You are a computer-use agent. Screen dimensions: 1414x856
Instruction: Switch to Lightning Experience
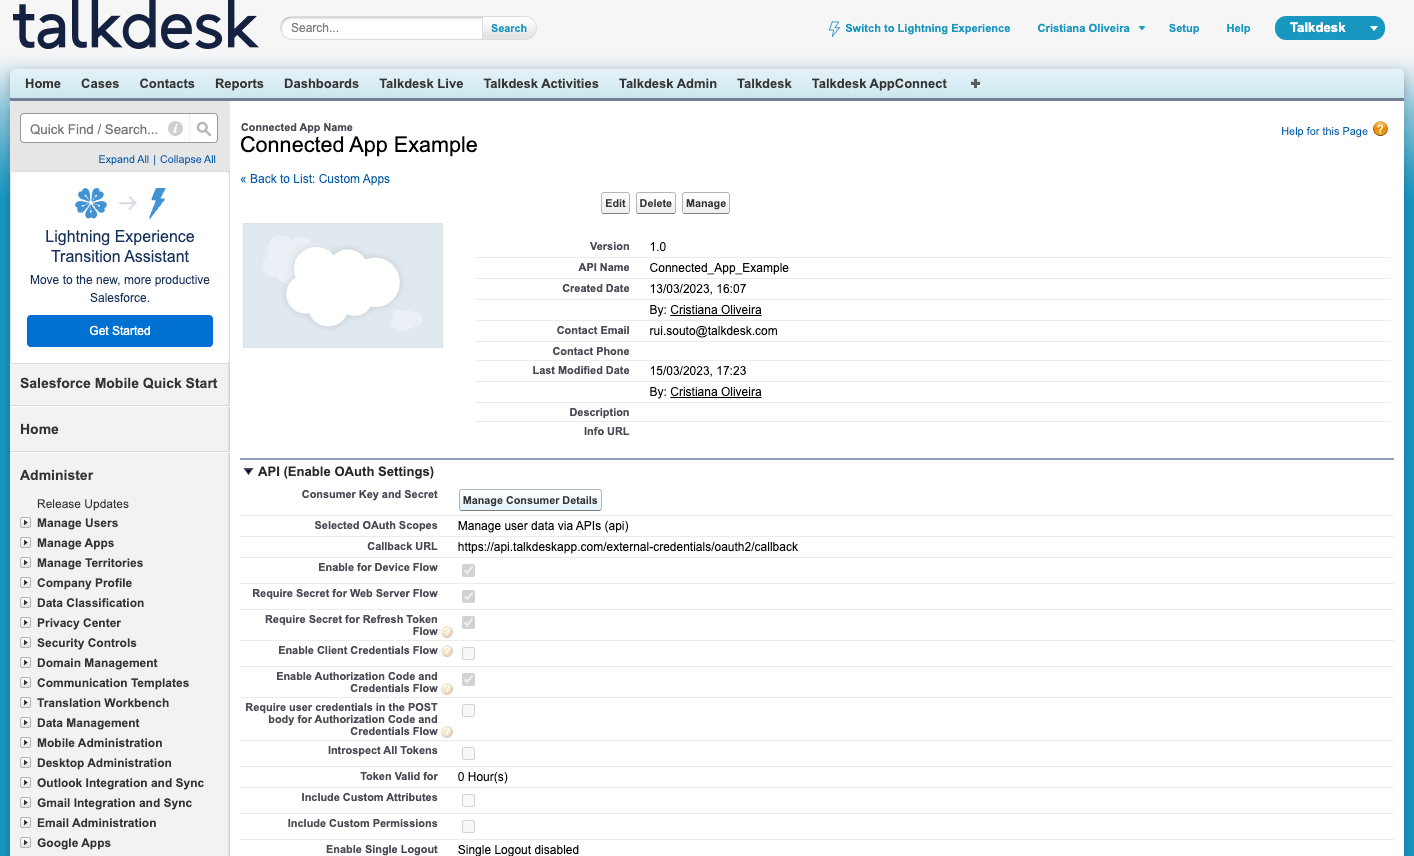coord(919,28)
